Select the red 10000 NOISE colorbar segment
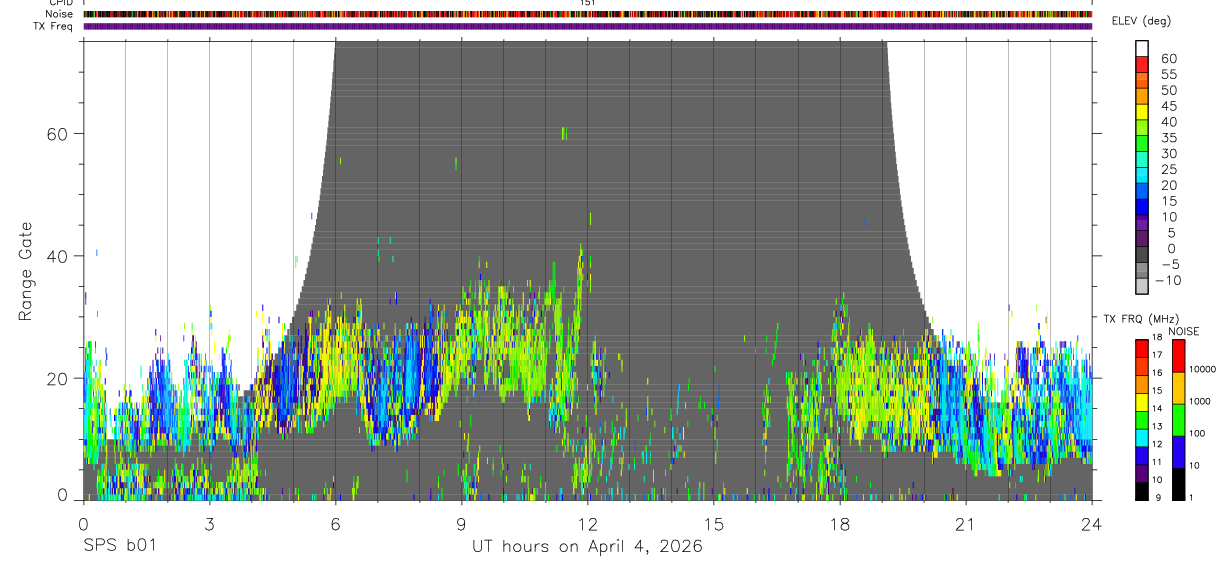Viewport: 1228px width, 567px height. coord(1179,356)
